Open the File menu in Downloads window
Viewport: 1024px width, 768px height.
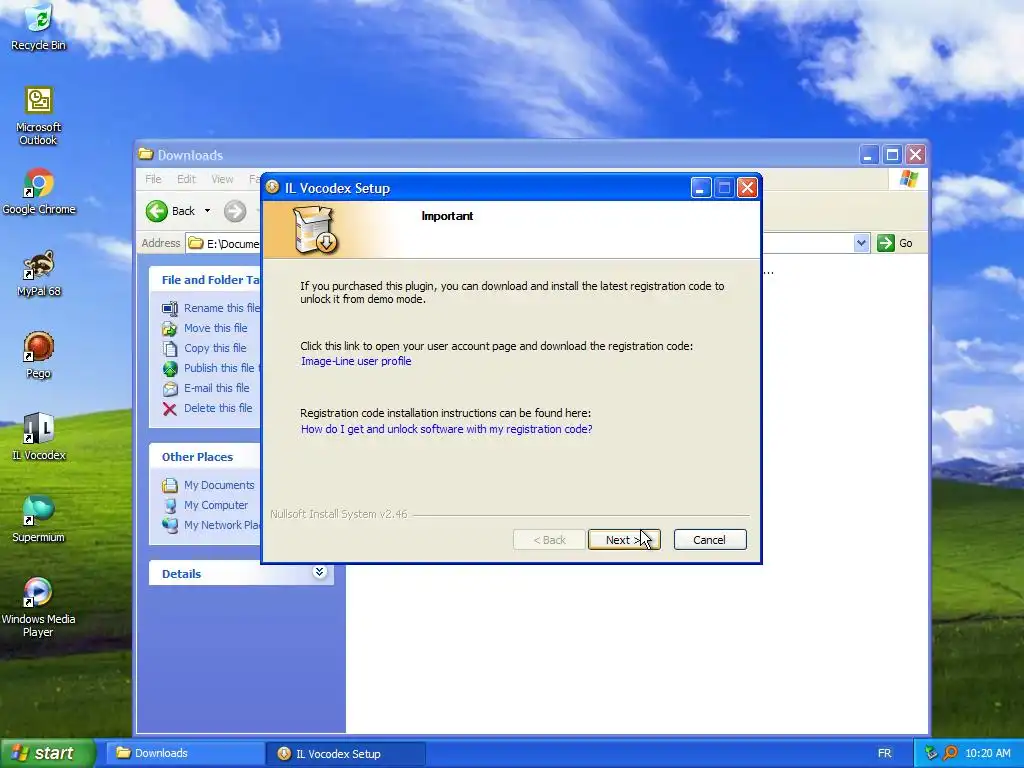[x=153, y=179]
